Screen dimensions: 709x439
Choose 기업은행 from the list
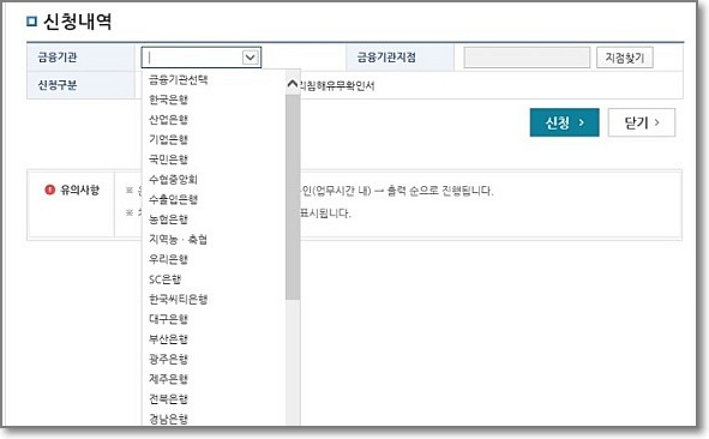pyautogui.click(x=168, y=139)
